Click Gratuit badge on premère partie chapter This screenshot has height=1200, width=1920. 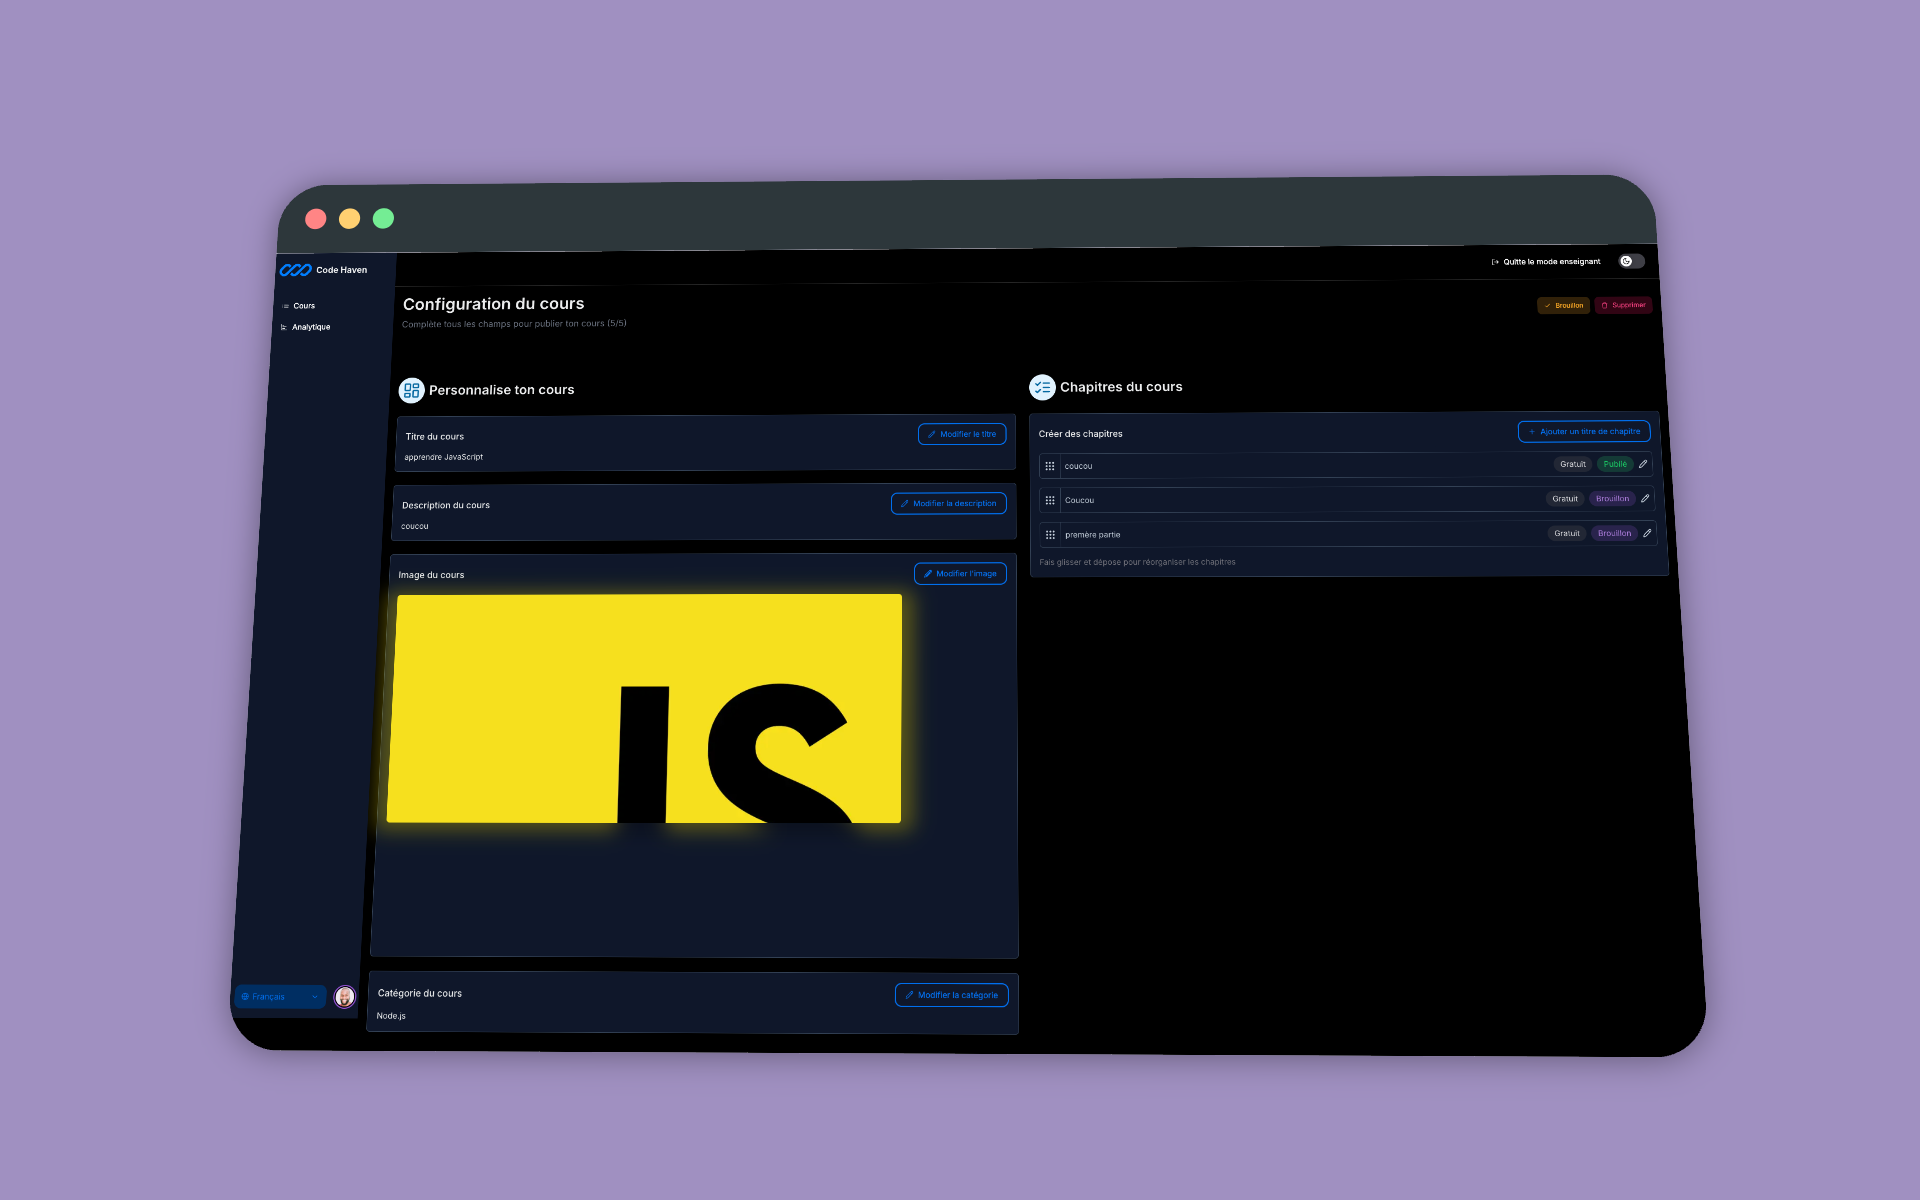[x=1567, y=533]
